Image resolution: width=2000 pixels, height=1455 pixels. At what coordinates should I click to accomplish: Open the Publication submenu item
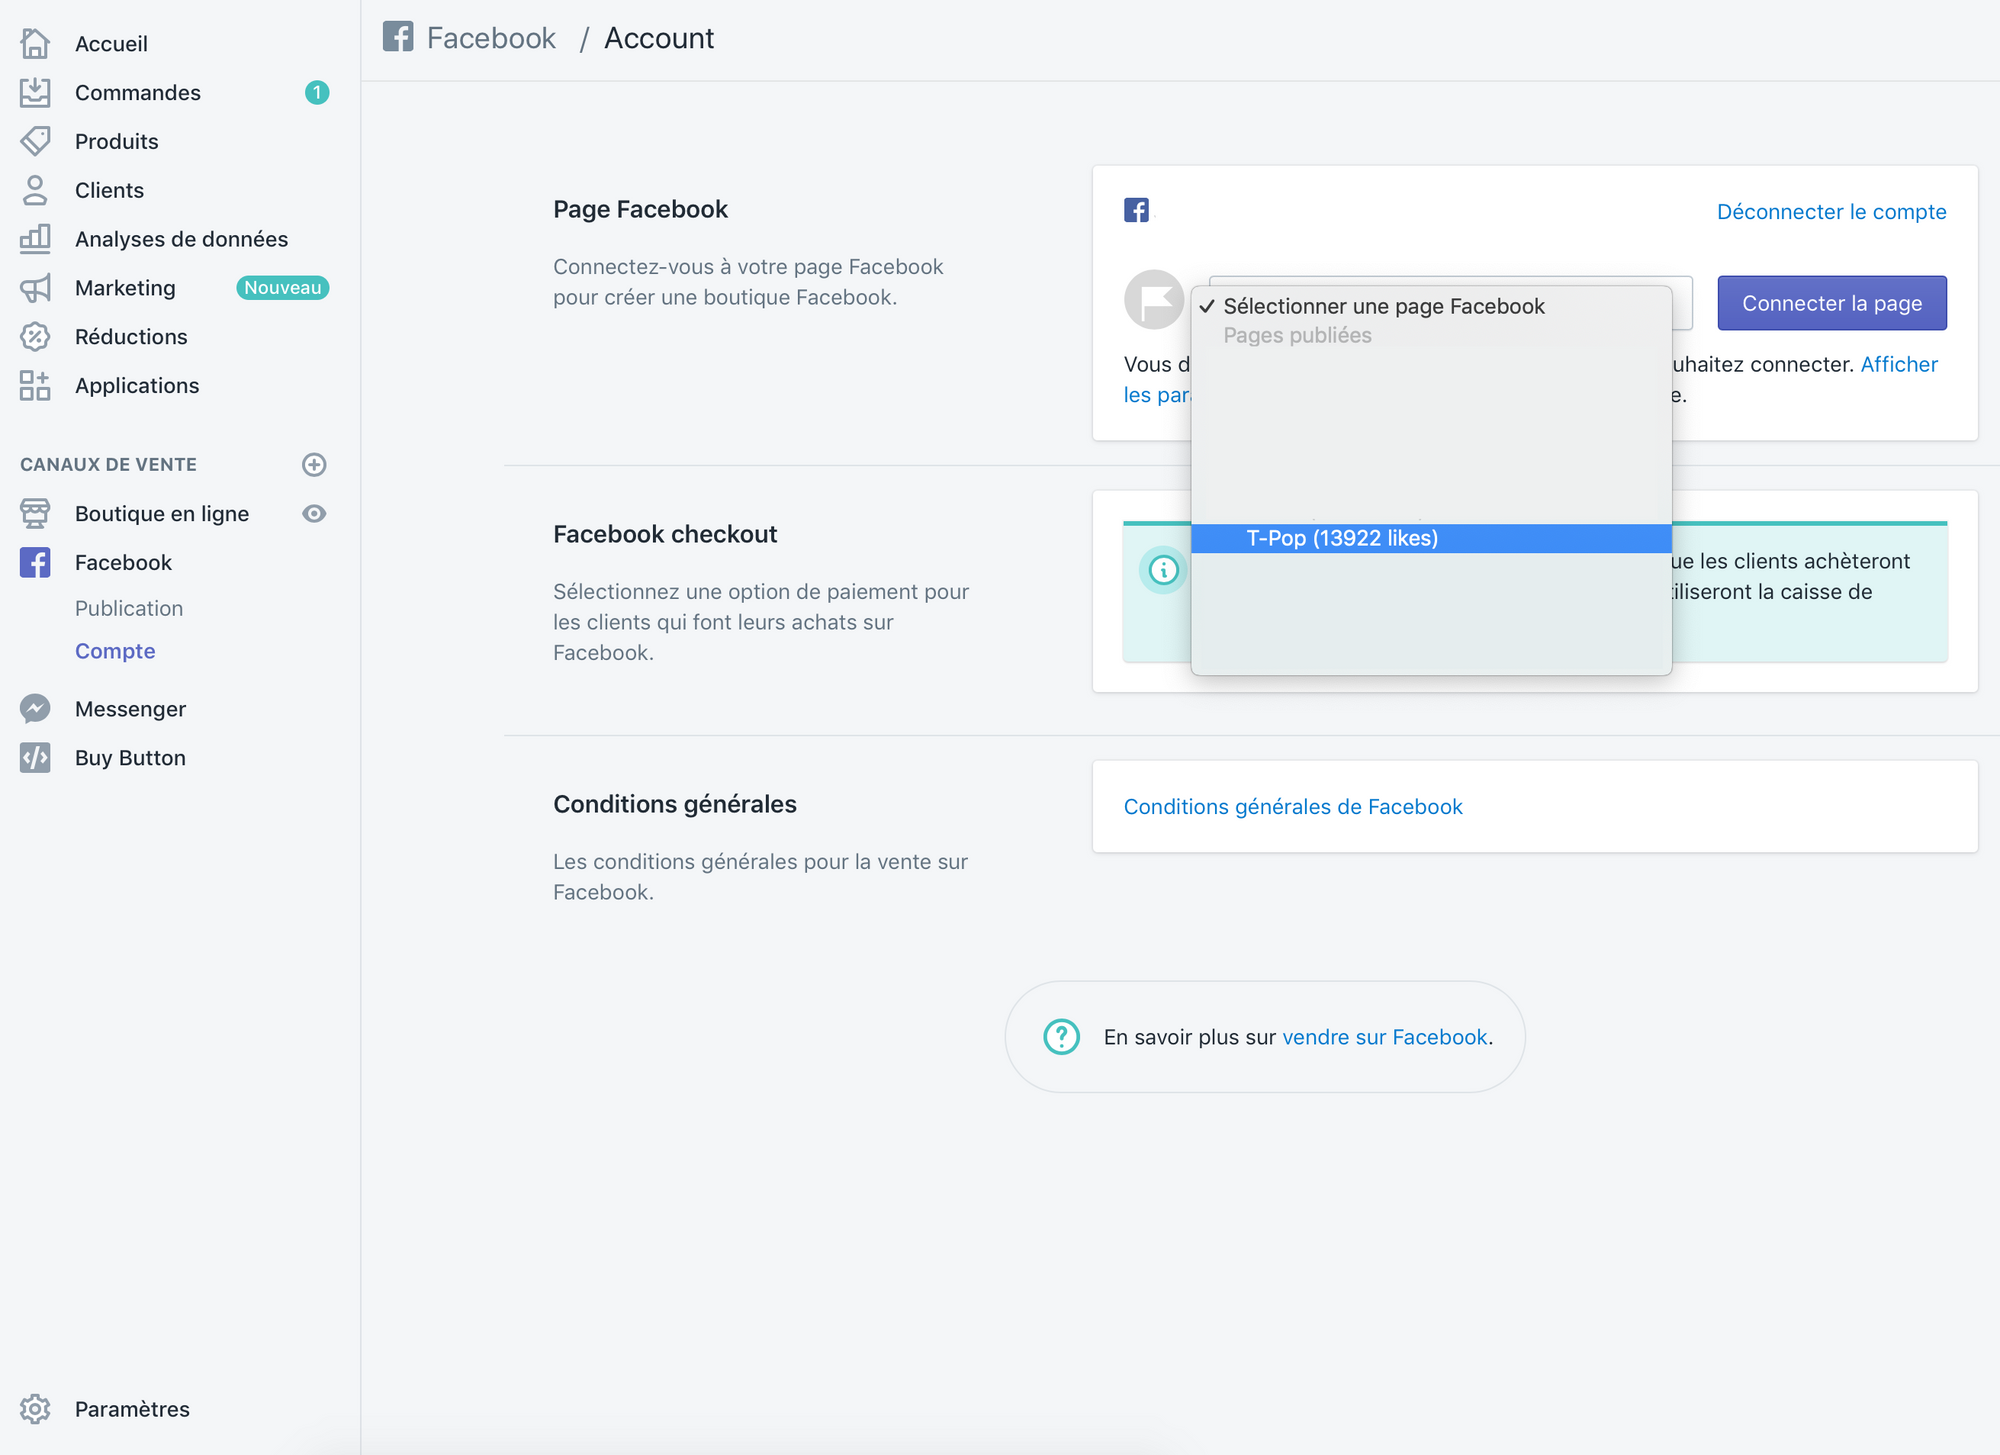pyautogui.click(x=129, y=608)
